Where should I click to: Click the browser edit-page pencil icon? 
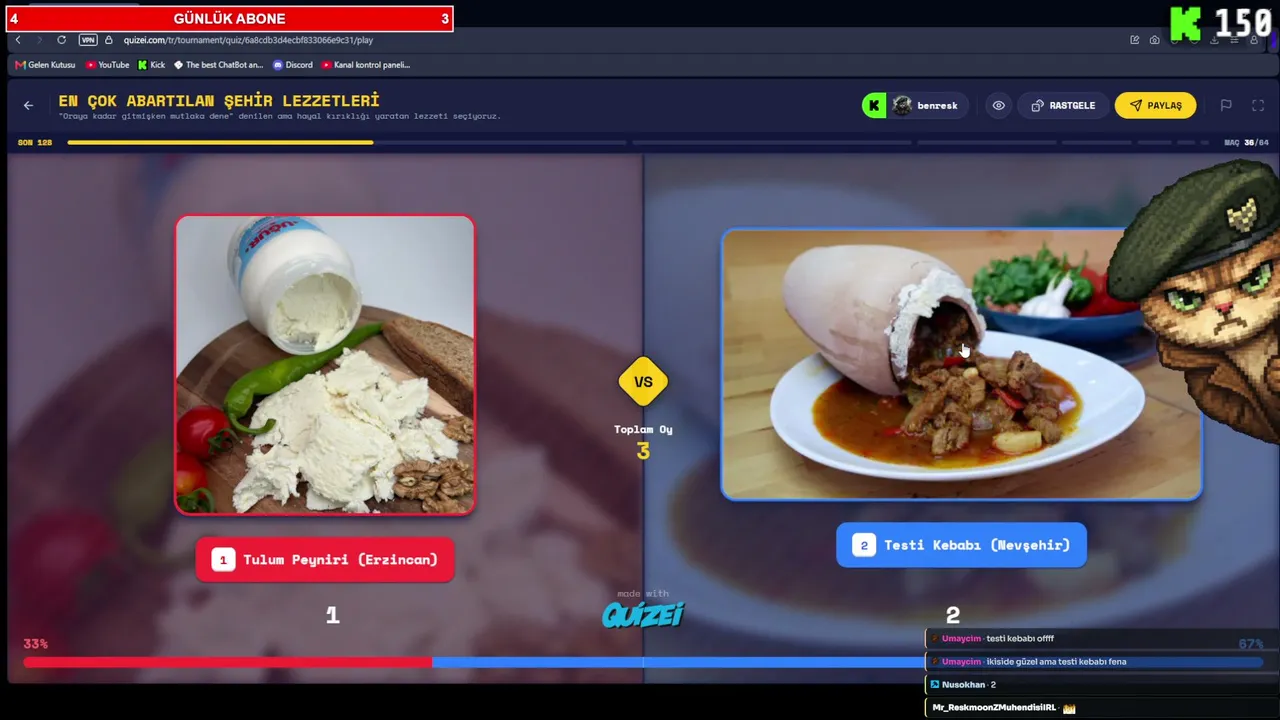1135,40
